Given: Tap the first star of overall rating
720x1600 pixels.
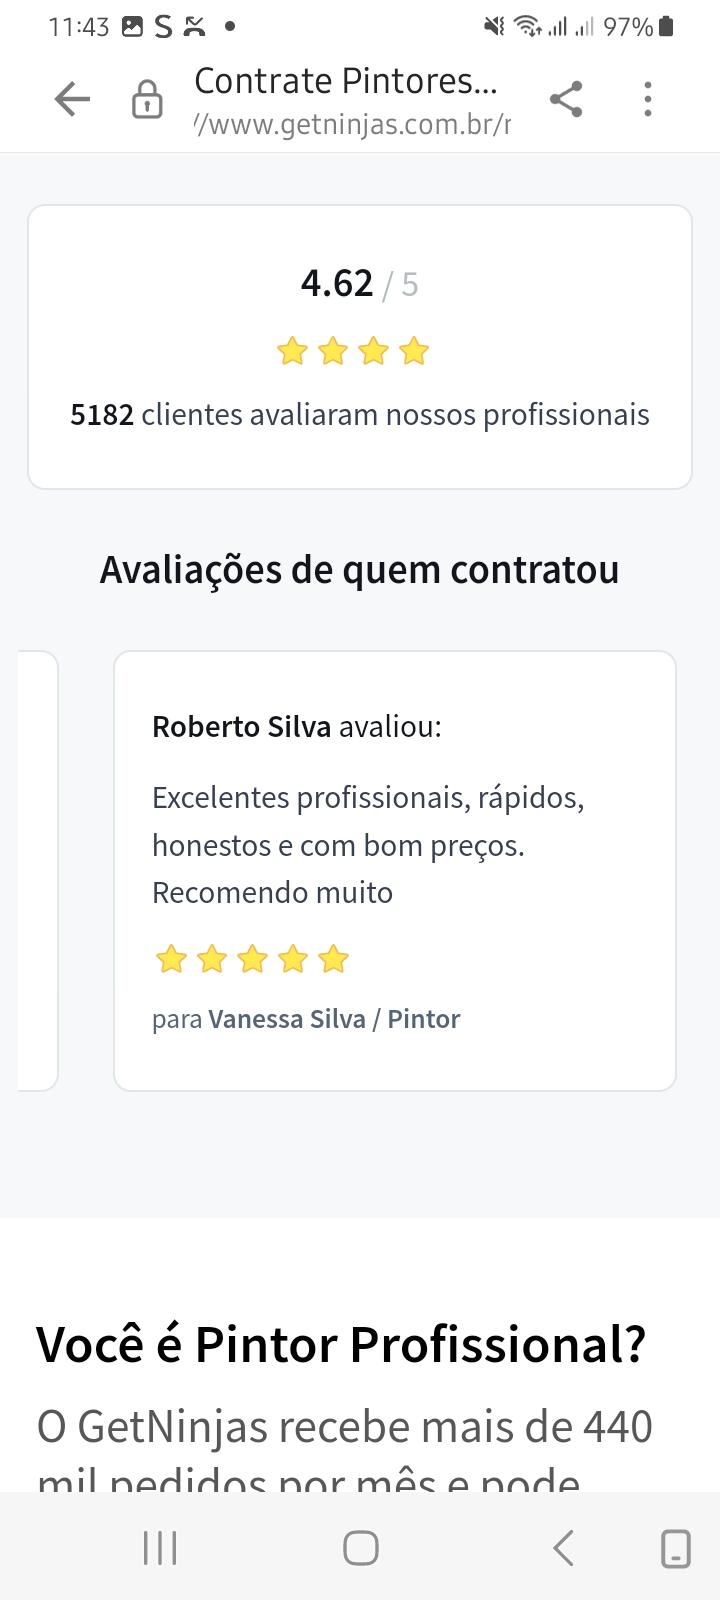Looking at the screenshot, I should click(x=292, y=352).
